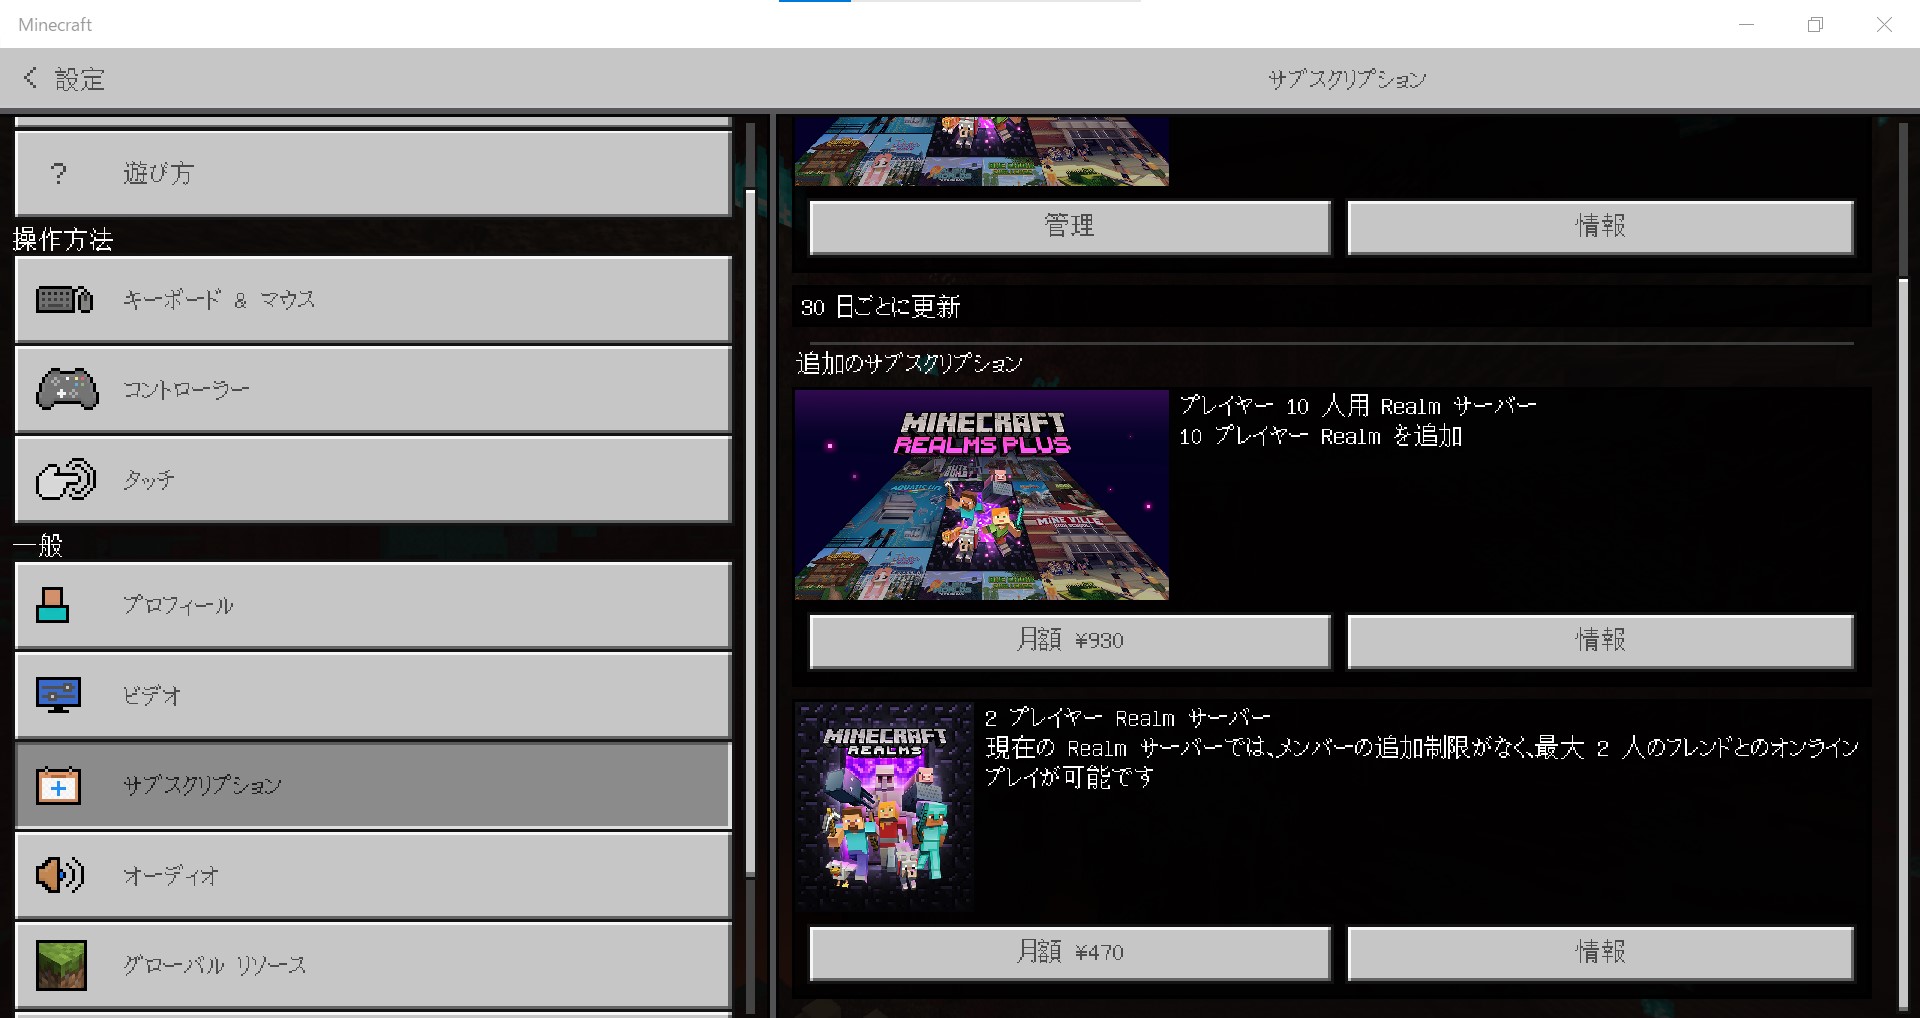The image size is (1920, 1018).
Task: Click the subscription calendar plus icon
Action: point(58,786)
